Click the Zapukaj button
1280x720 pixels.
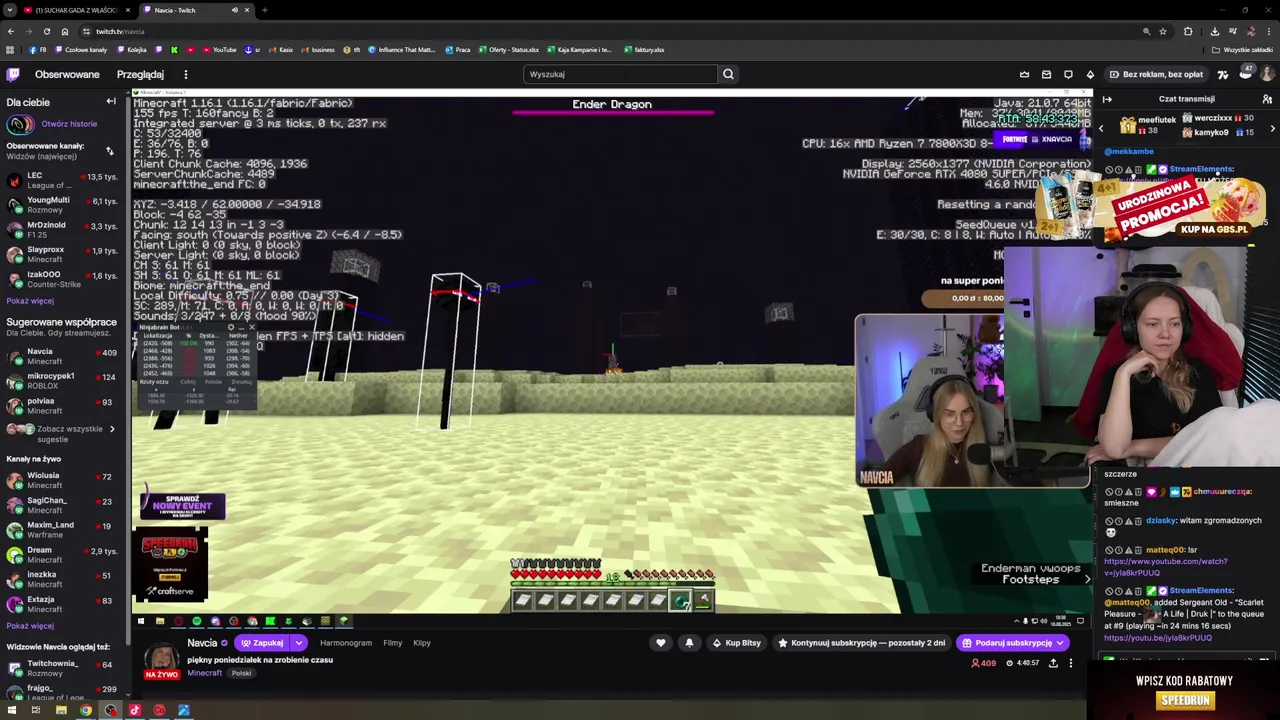point(263,643)
